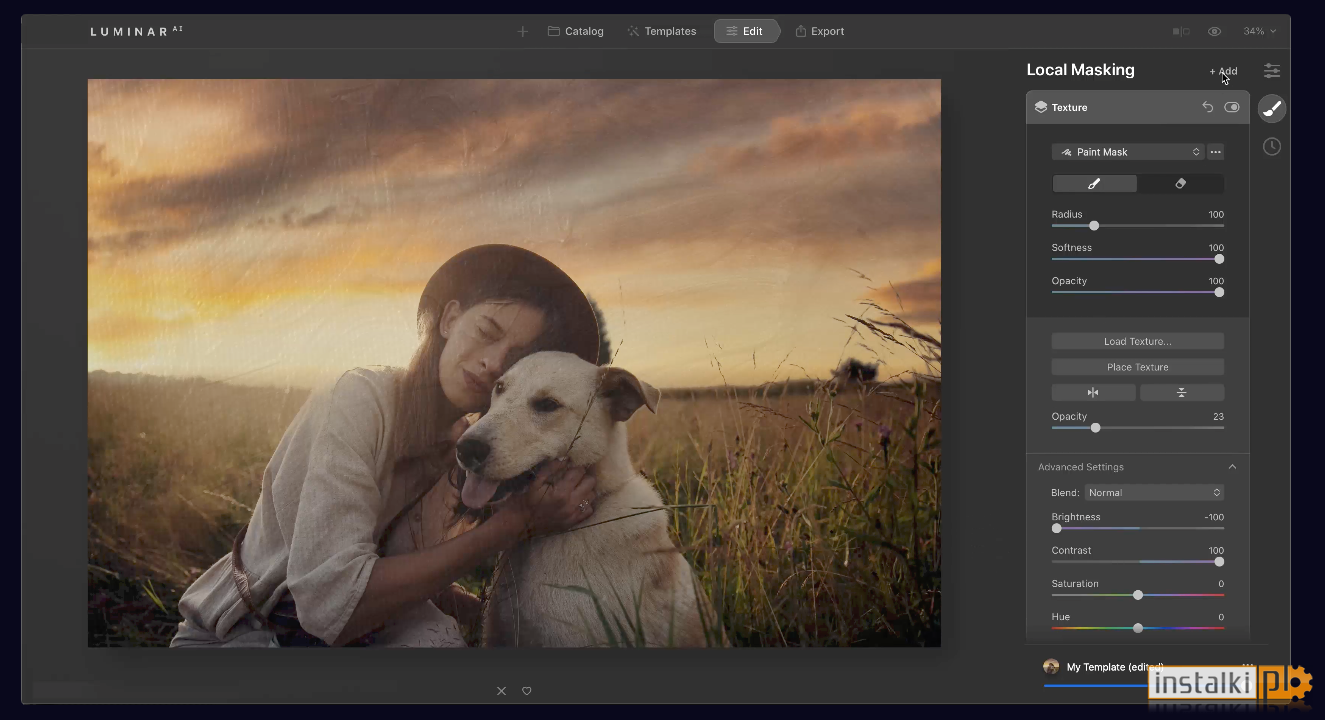Collapse the Advanced Settings section
This screenshot has height=720, width=1325.
[1232, 467]
